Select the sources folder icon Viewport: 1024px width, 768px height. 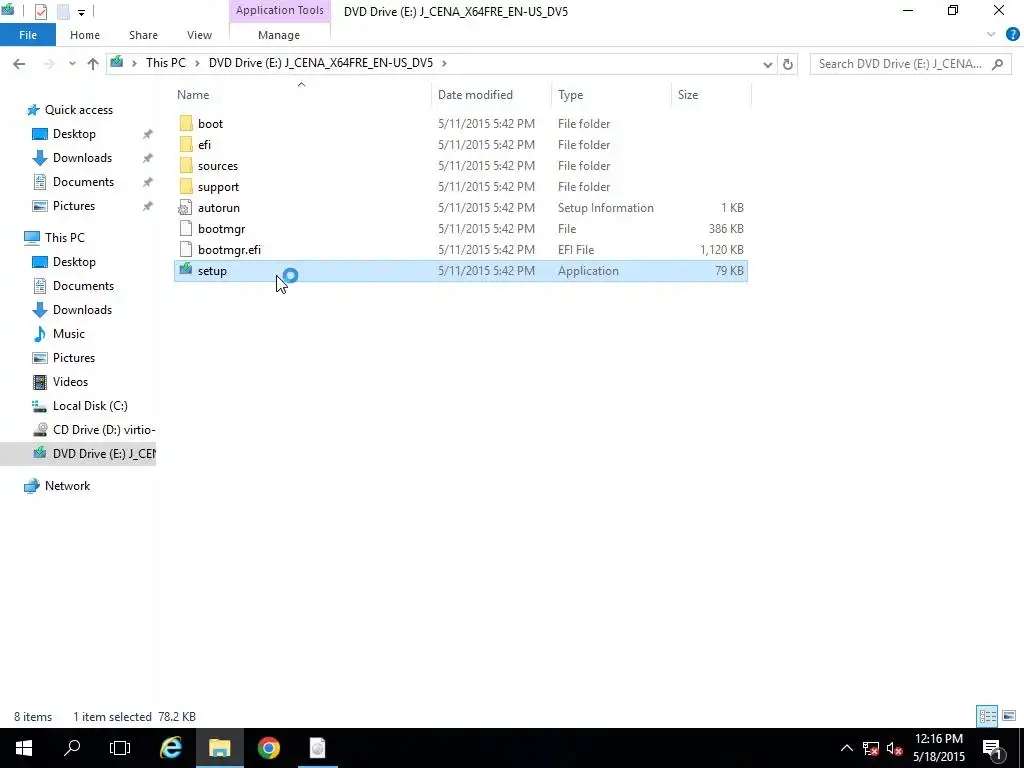point(186,165)
